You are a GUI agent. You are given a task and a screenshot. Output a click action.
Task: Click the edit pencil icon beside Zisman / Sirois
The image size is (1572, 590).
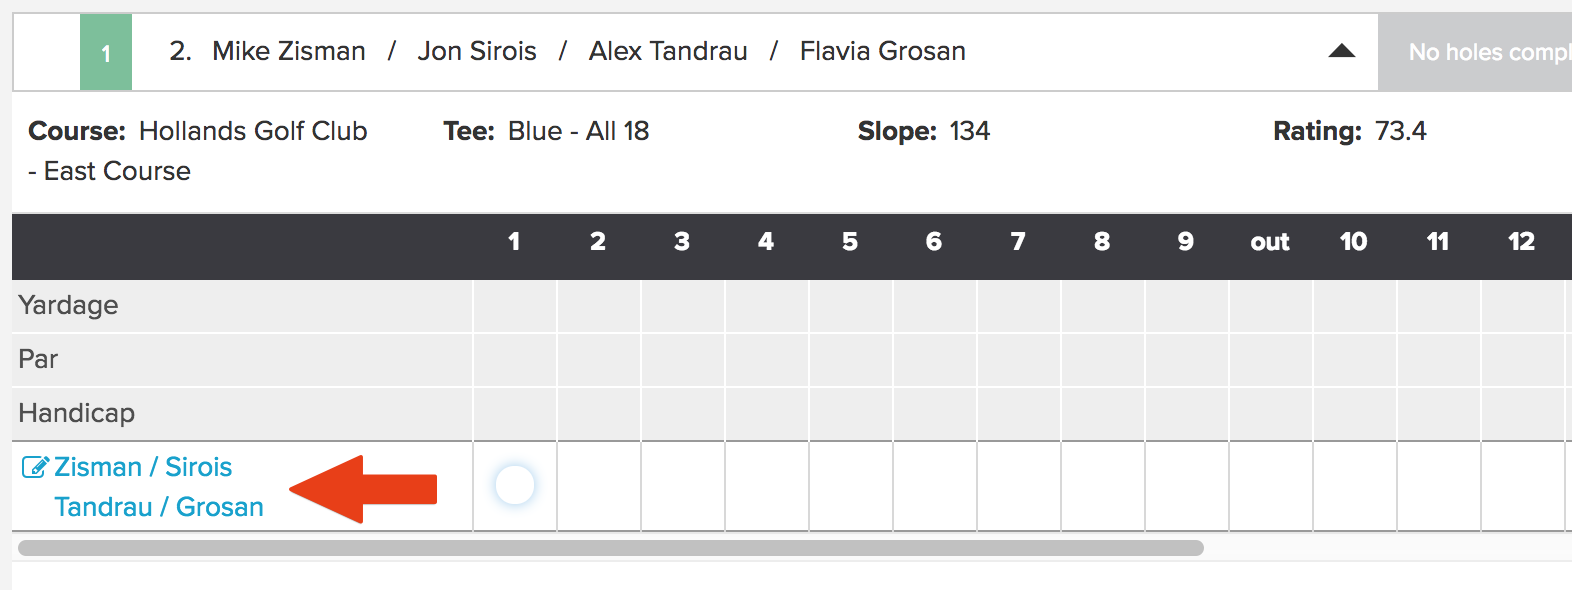click(35, 467)
